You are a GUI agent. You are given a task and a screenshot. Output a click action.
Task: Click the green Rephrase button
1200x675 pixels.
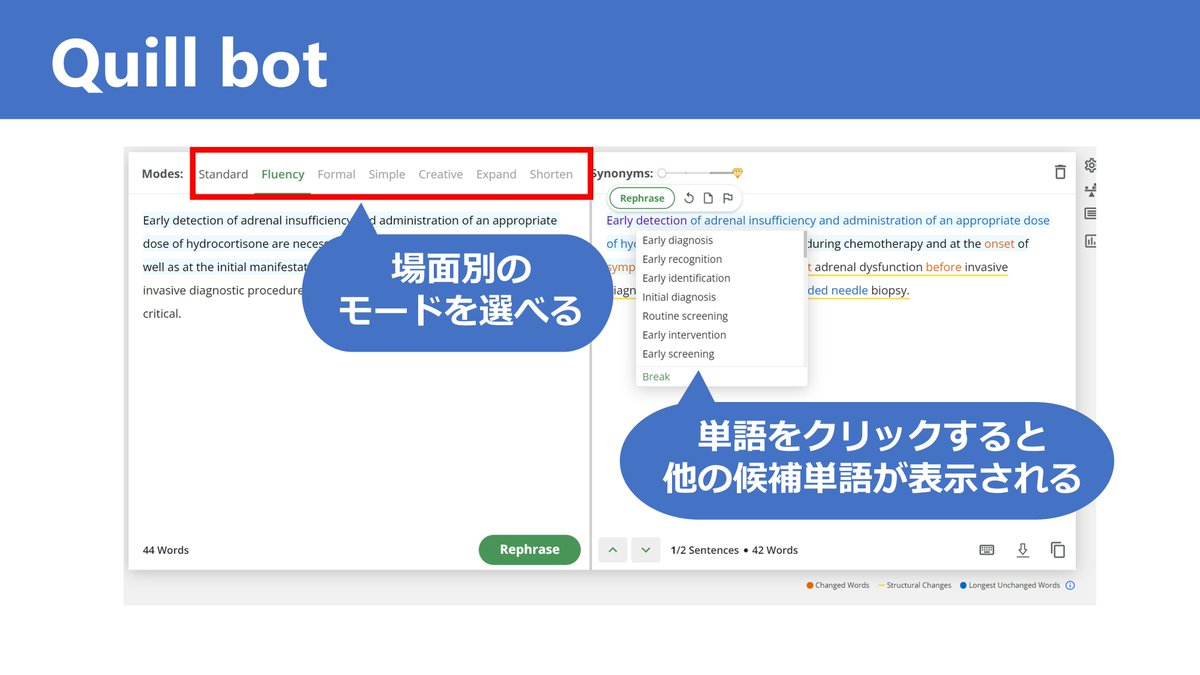coord(529,549)
